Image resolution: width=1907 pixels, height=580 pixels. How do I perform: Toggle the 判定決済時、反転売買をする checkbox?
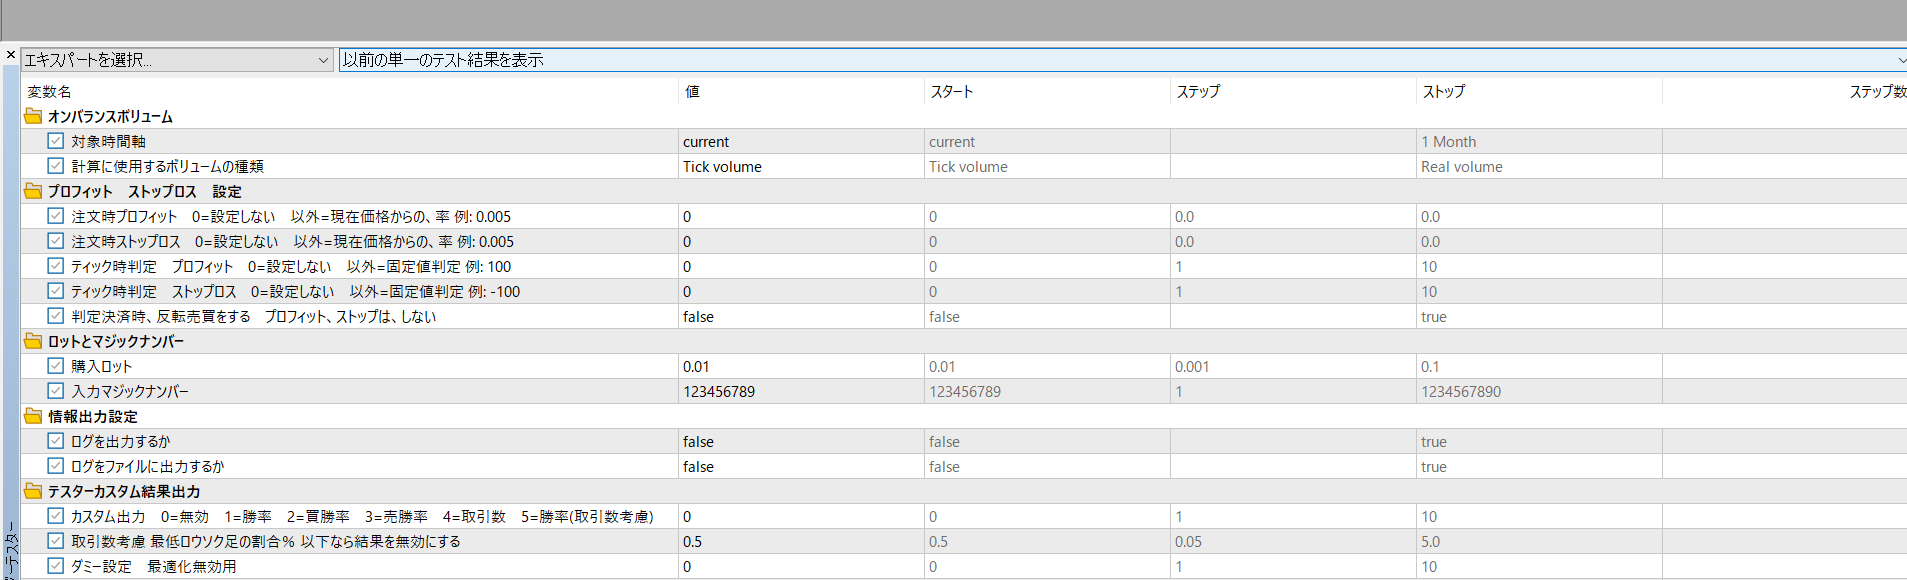coord(56,316)
